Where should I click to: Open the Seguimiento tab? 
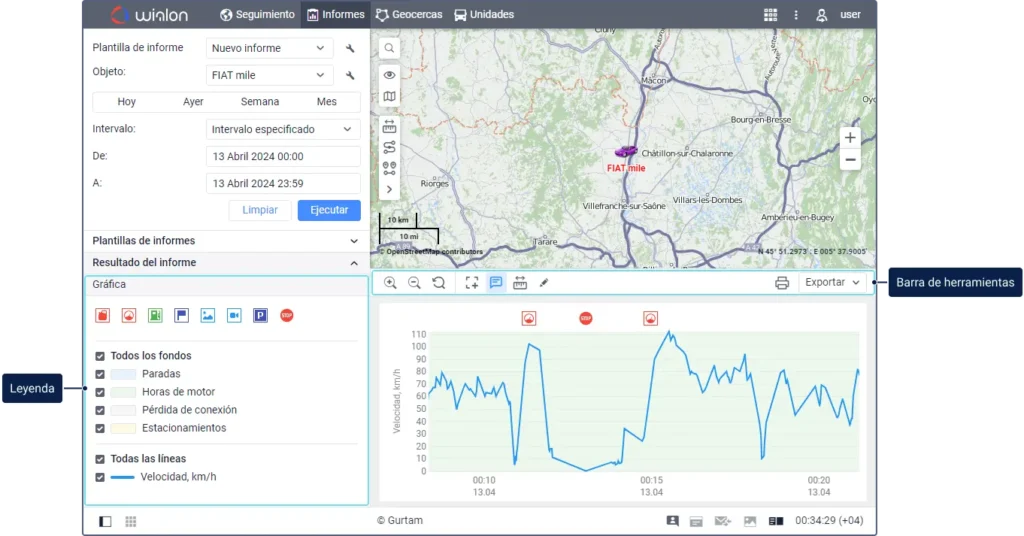coord(257,15)
